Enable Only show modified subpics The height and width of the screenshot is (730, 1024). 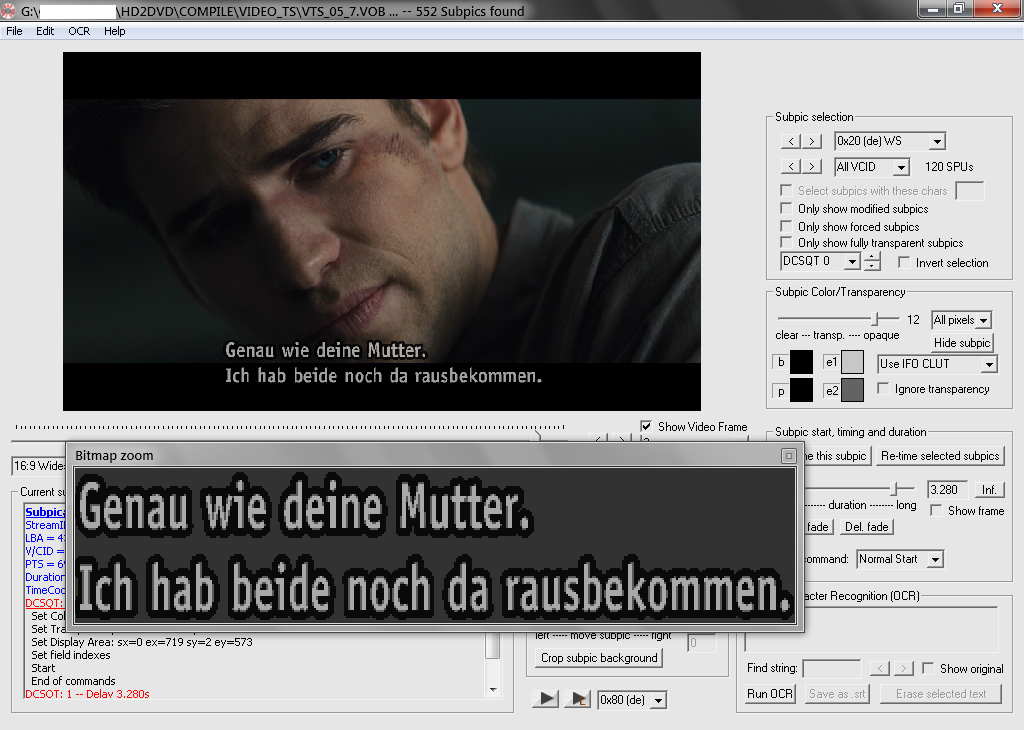(x=787, y=208)
